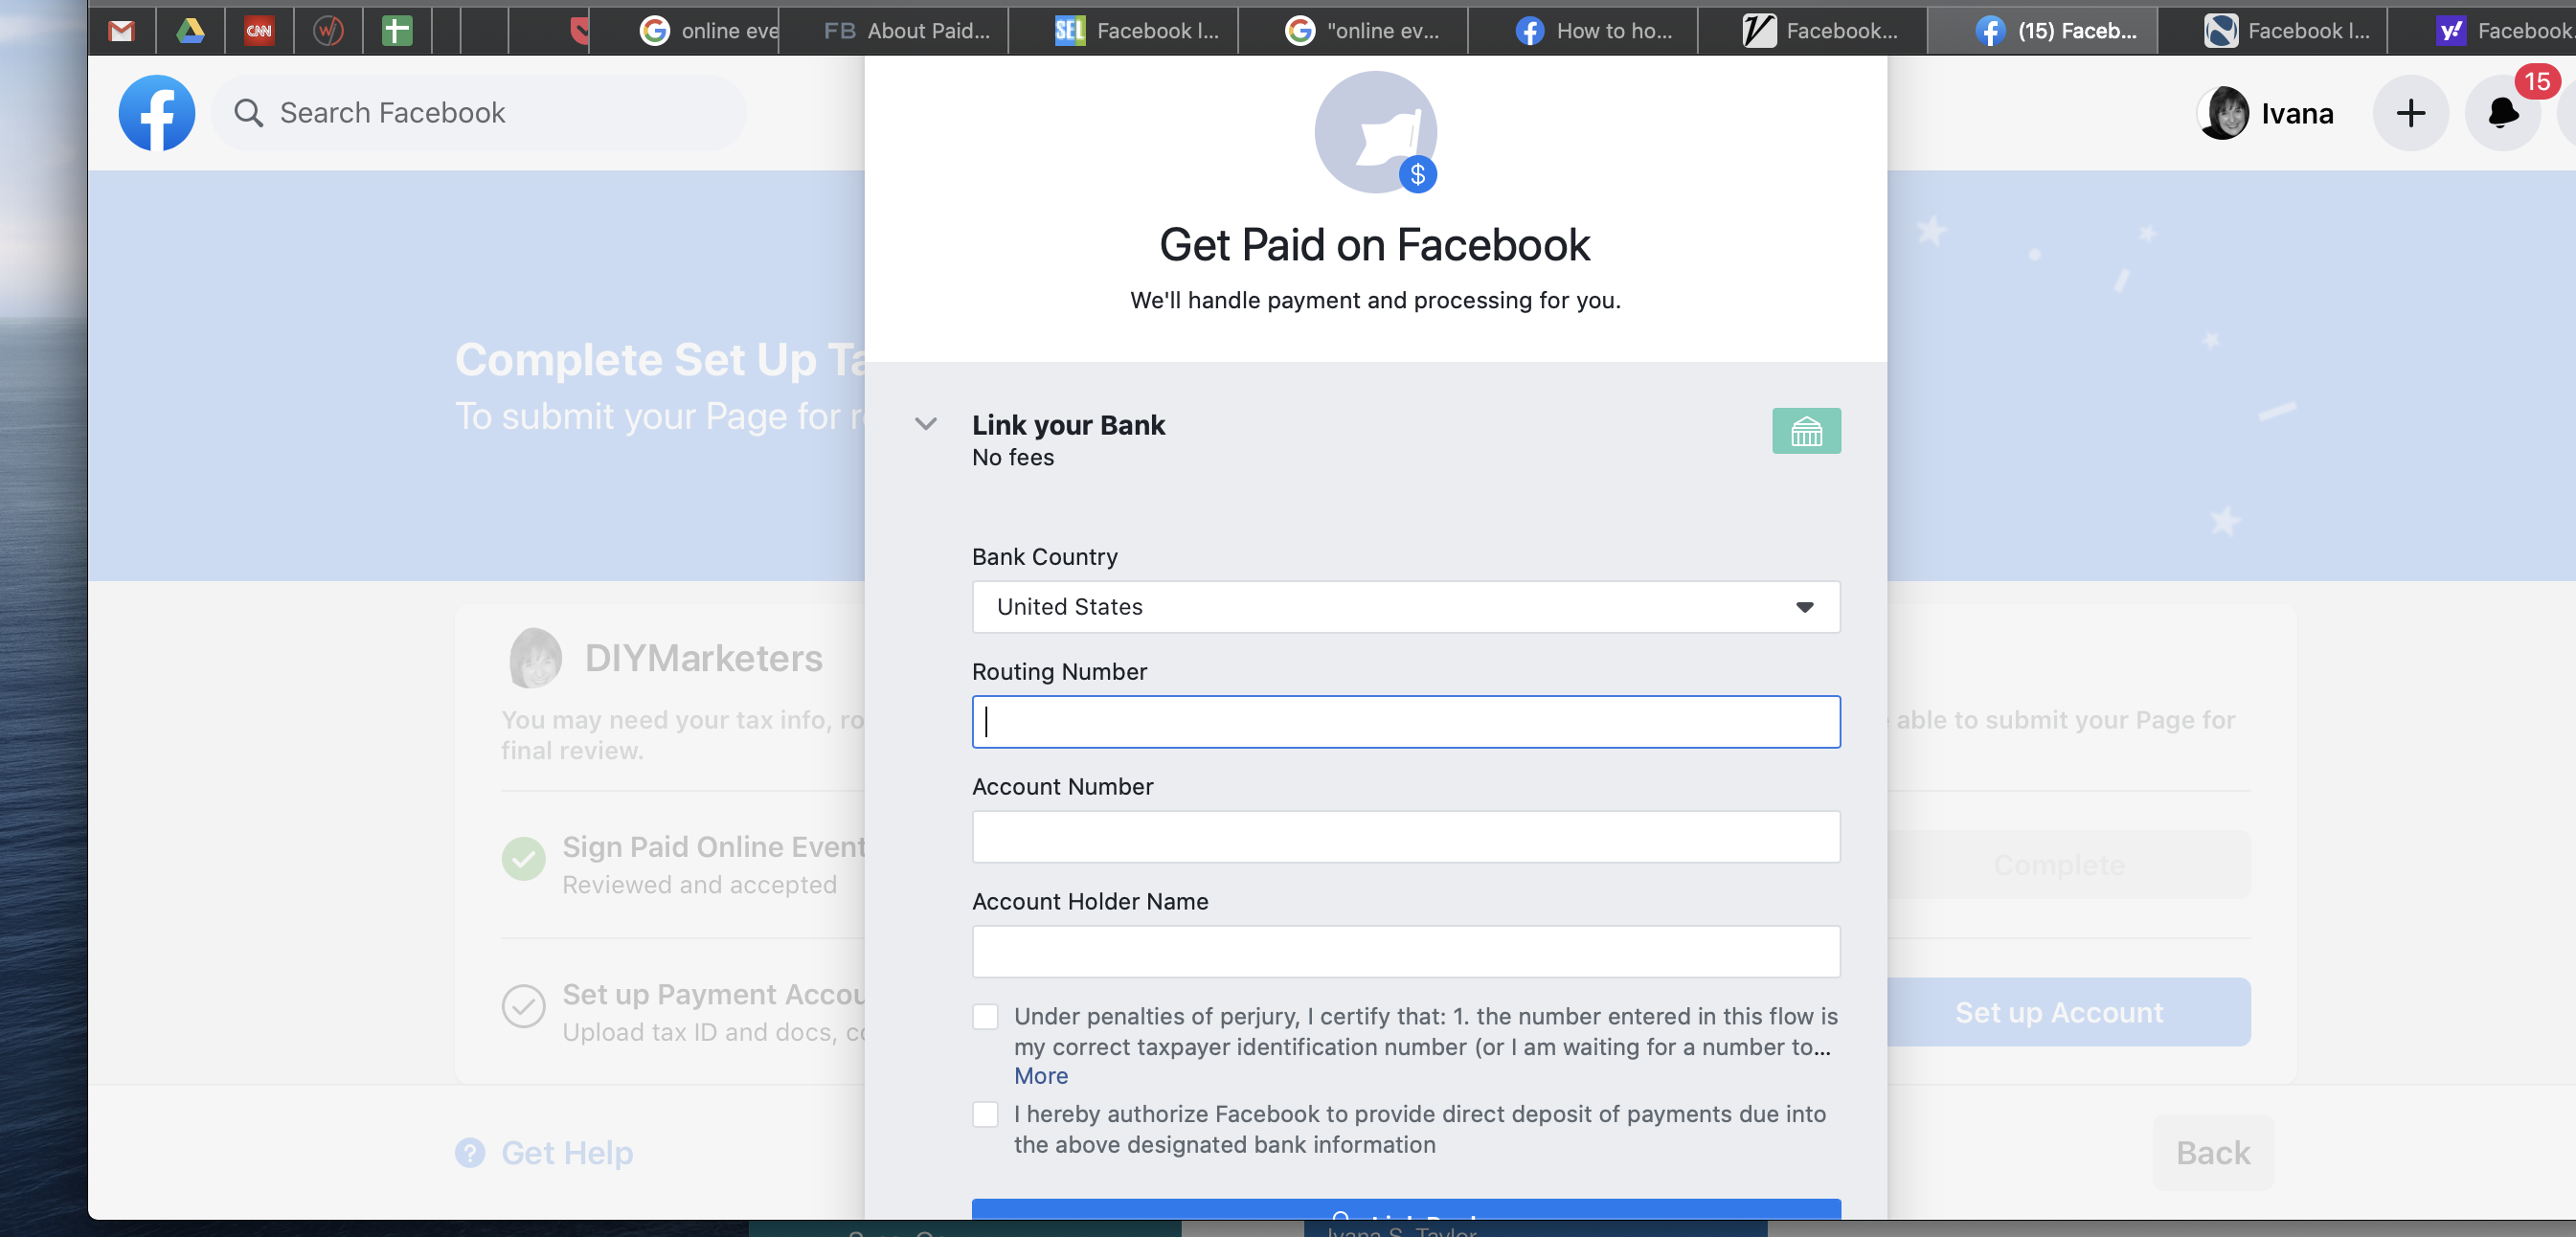Click the Account Number field
Screen dimensions: 2576x1237
pyautogui.click(x=1405, y=837)
